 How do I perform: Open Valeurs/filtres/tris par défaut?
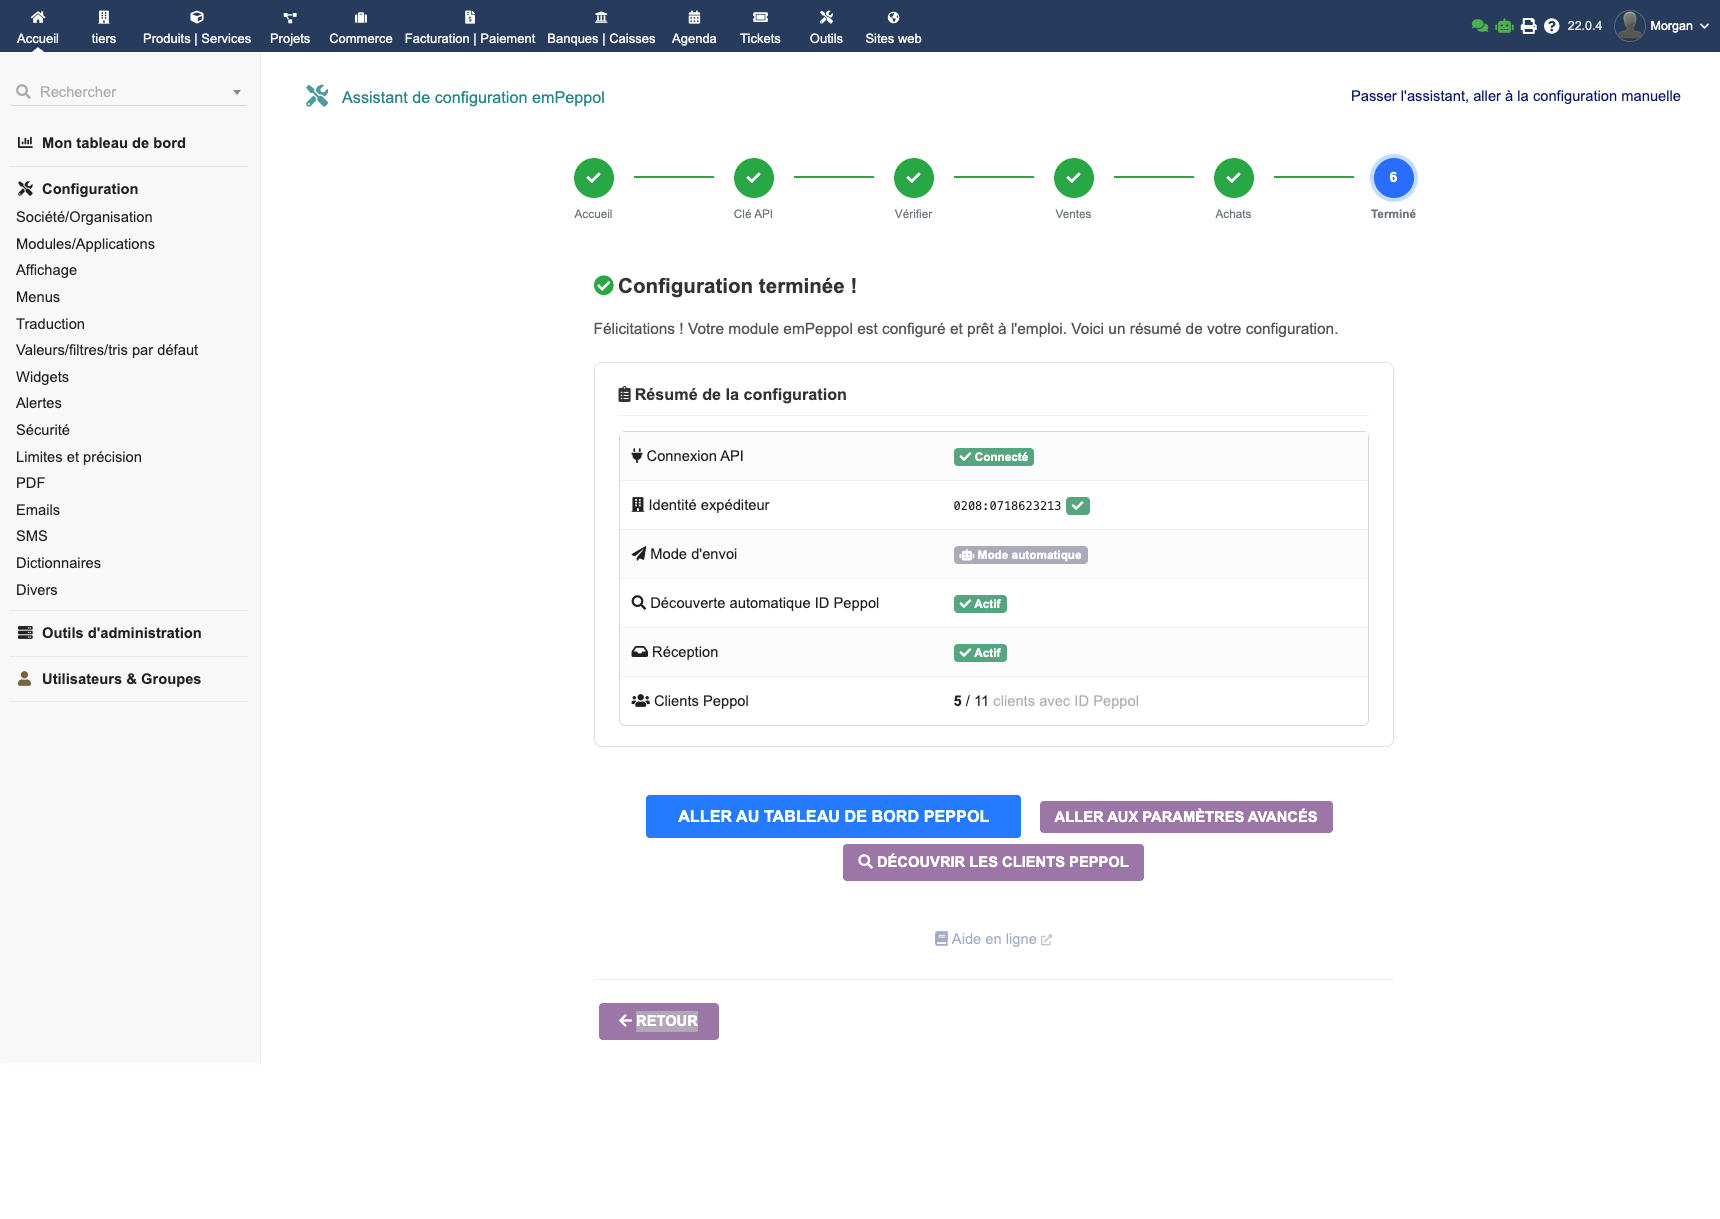pos(107,350)
